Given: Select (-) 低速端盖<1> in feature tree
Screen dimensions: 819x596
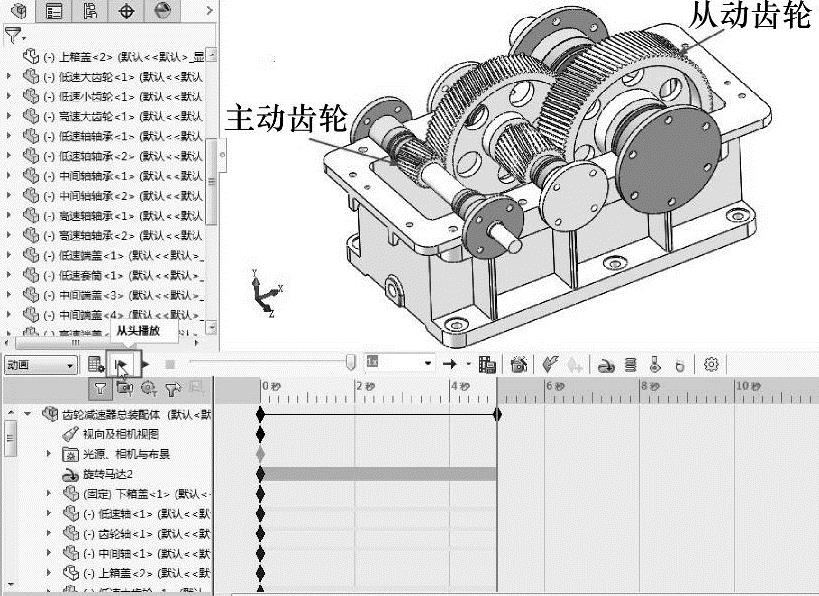Looking at the screenshot, I should (x=123, y=255).
